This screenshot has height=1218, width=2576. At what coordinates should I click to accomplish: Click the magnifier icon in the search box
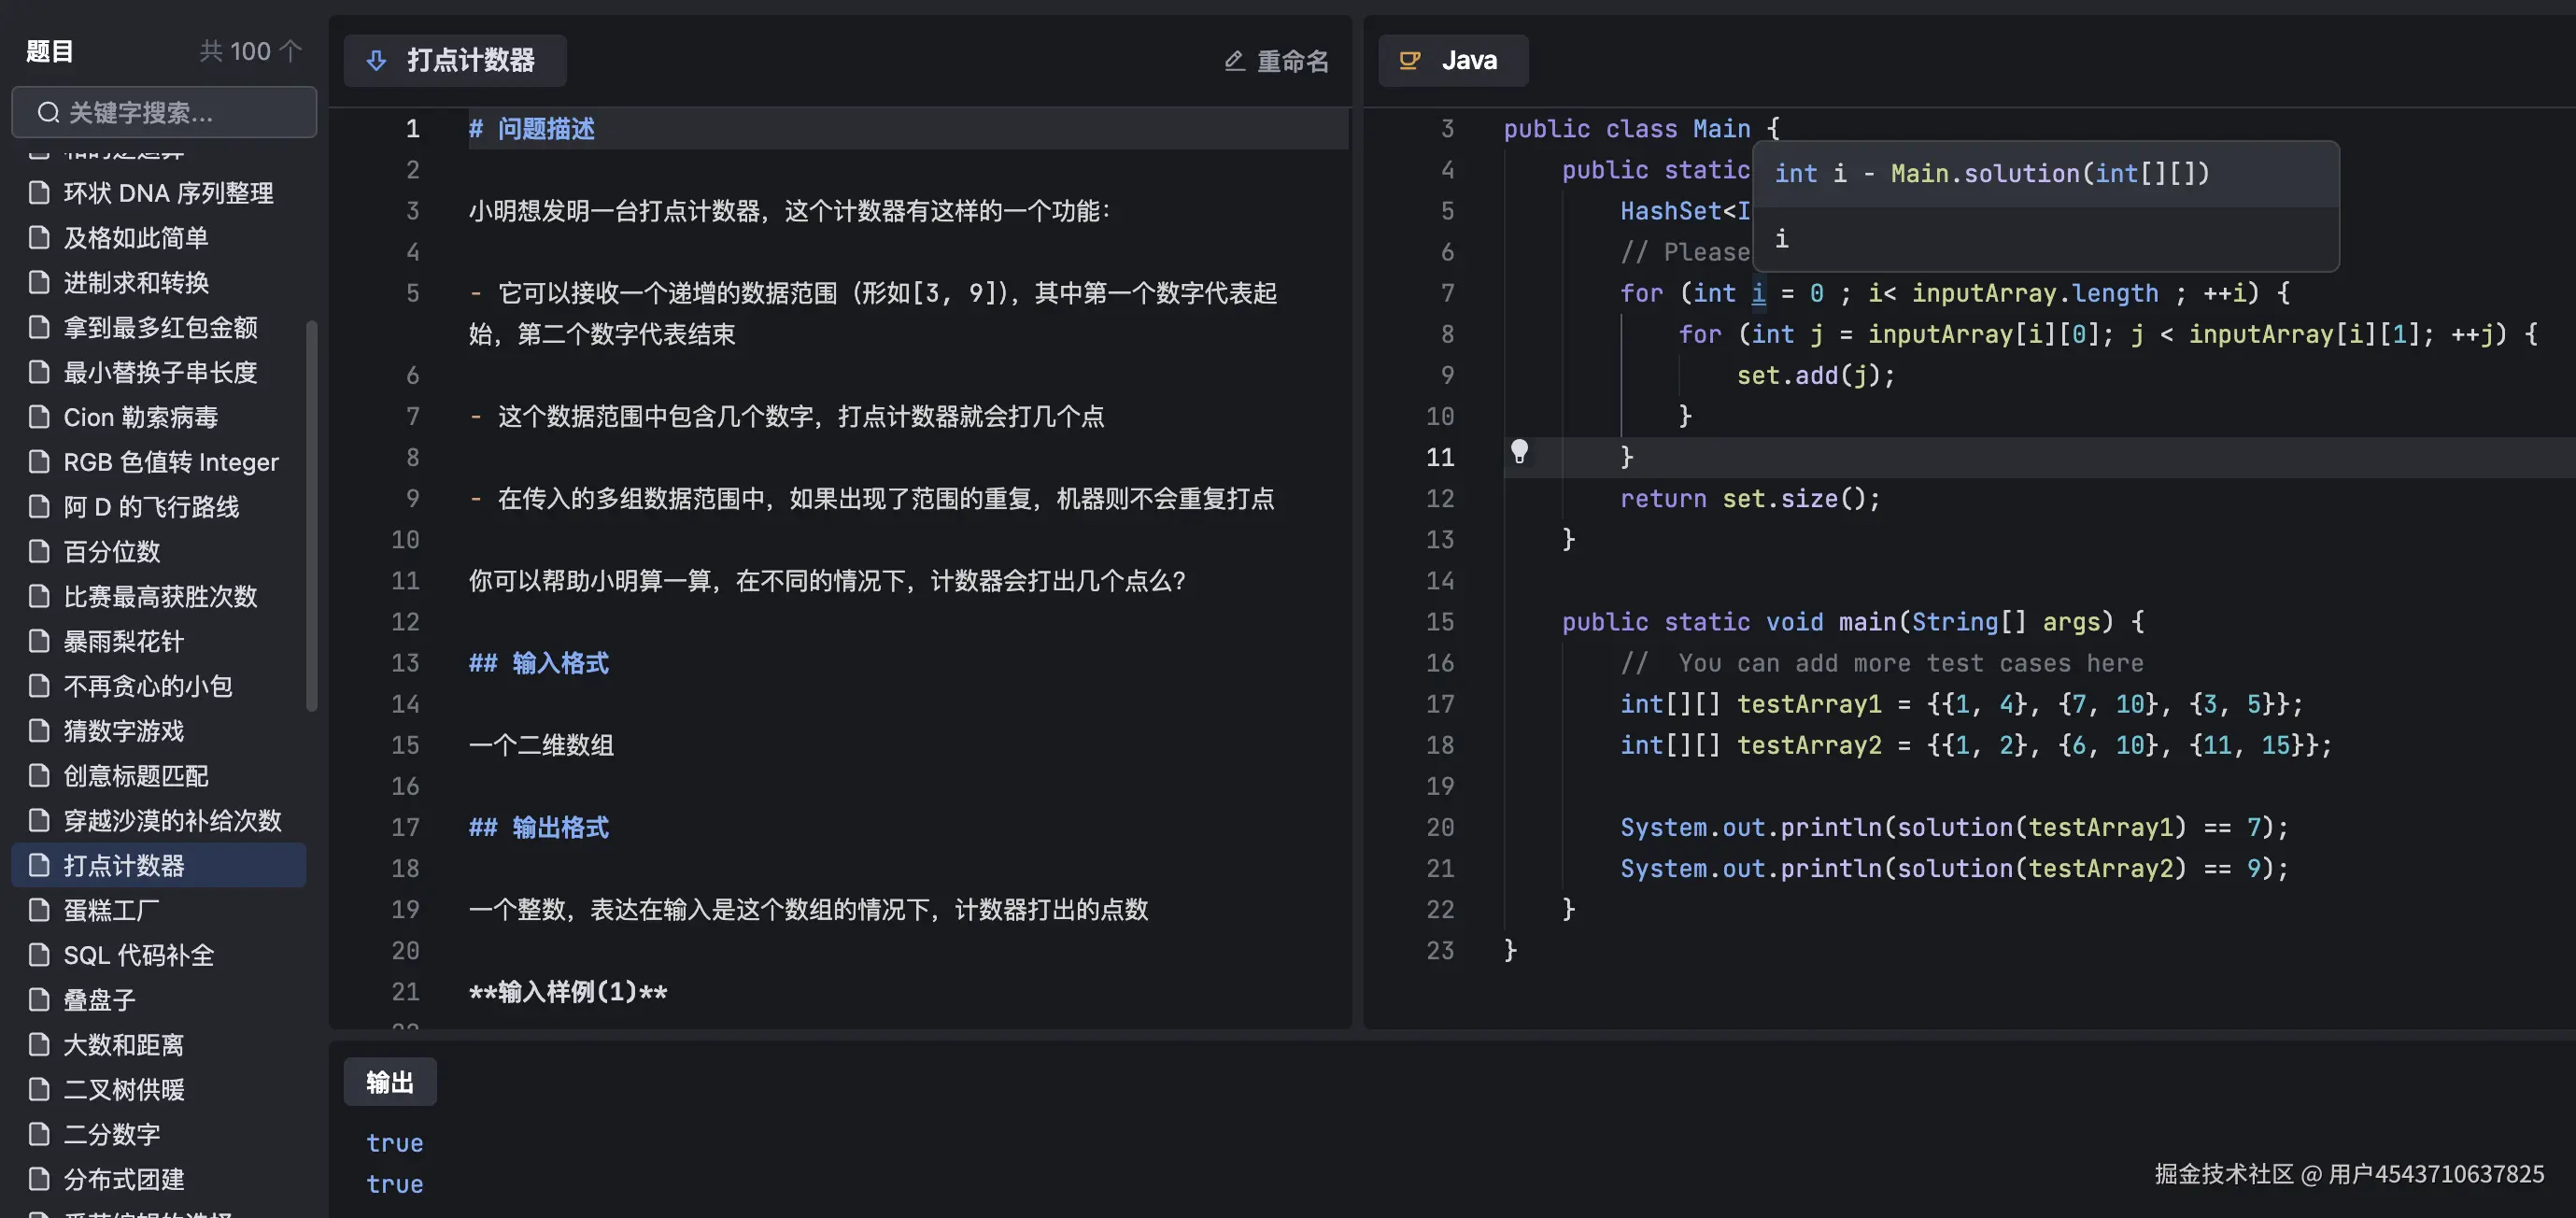pos(47,112)
